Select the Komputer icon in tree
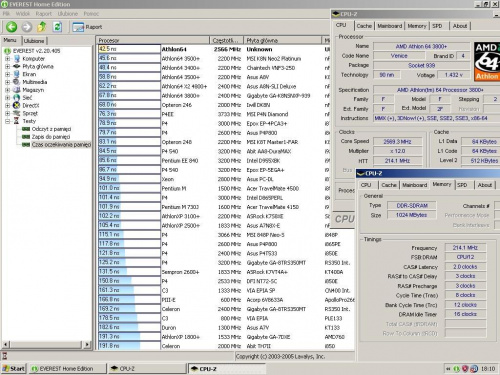Viewport: 500px width, 375px height. [17, 59]
